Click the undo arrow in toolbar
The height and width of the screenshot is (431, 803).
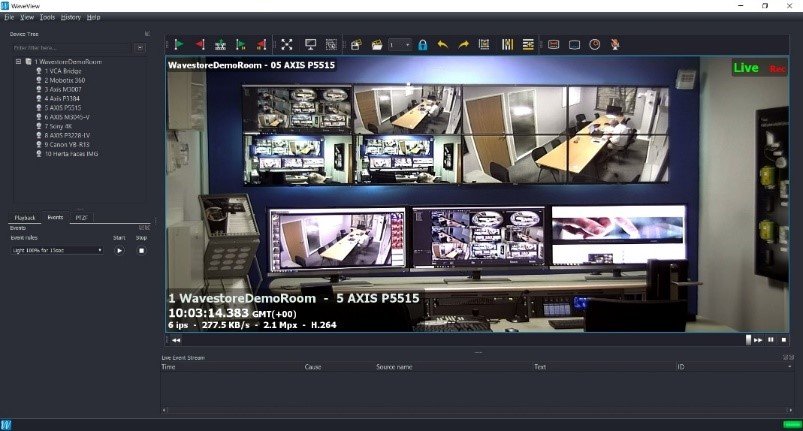point(443,44)
